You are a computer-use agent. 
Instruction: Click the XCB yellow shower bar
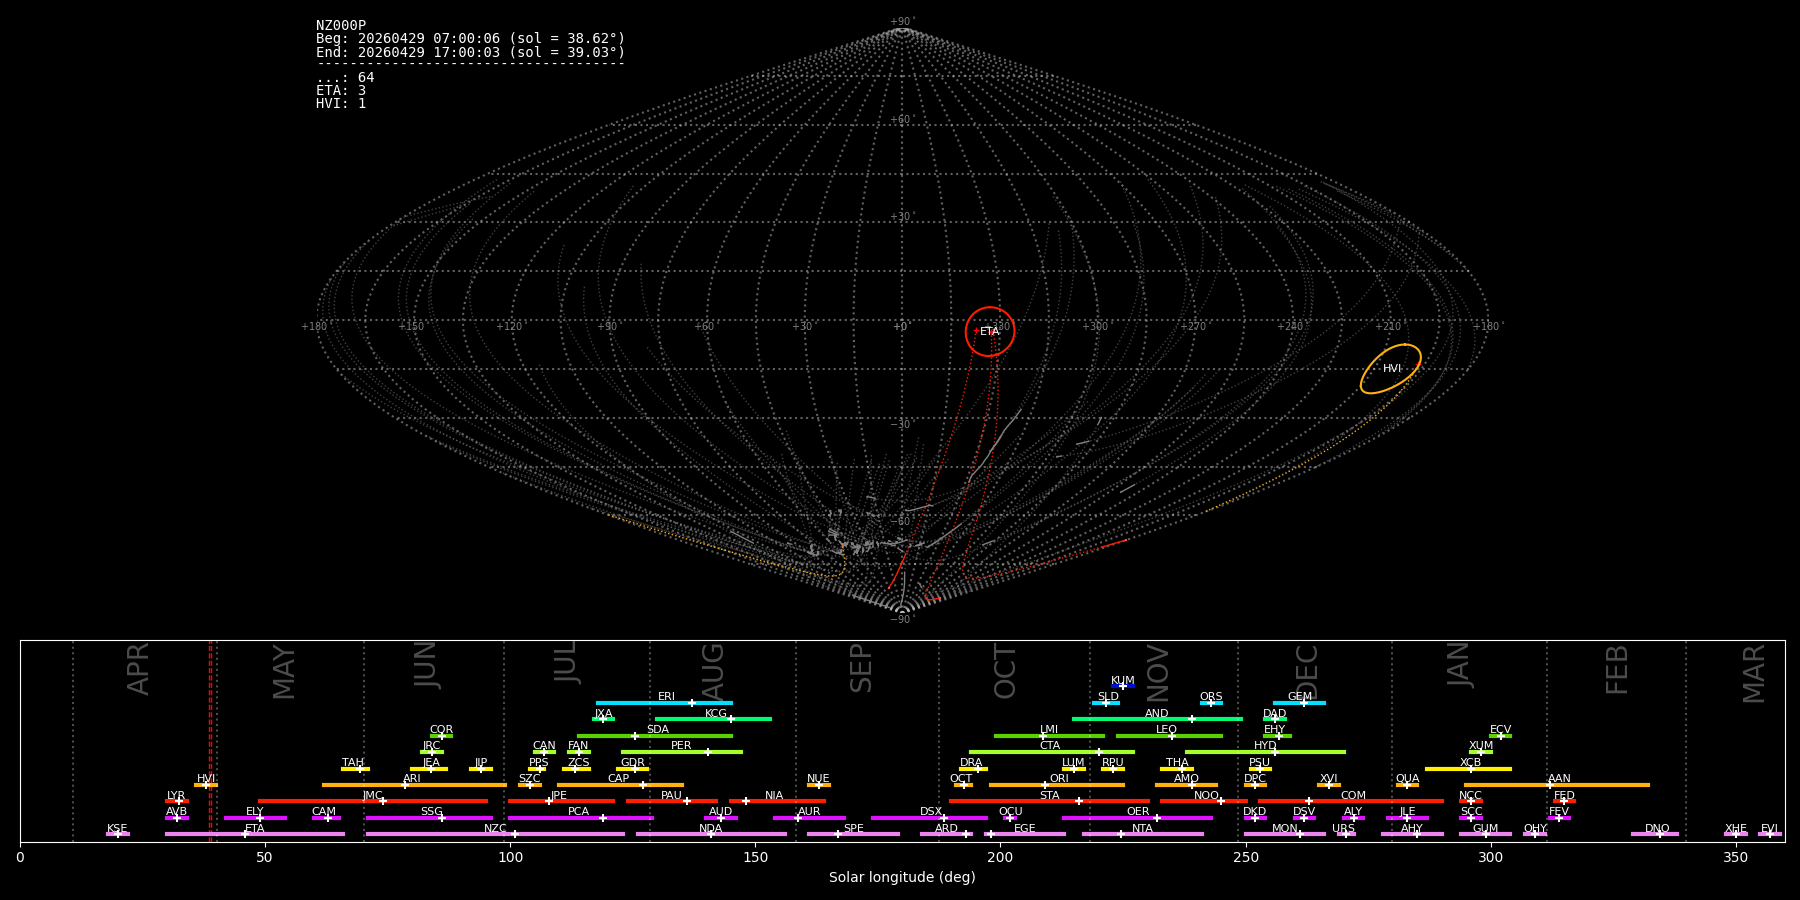1468,769
